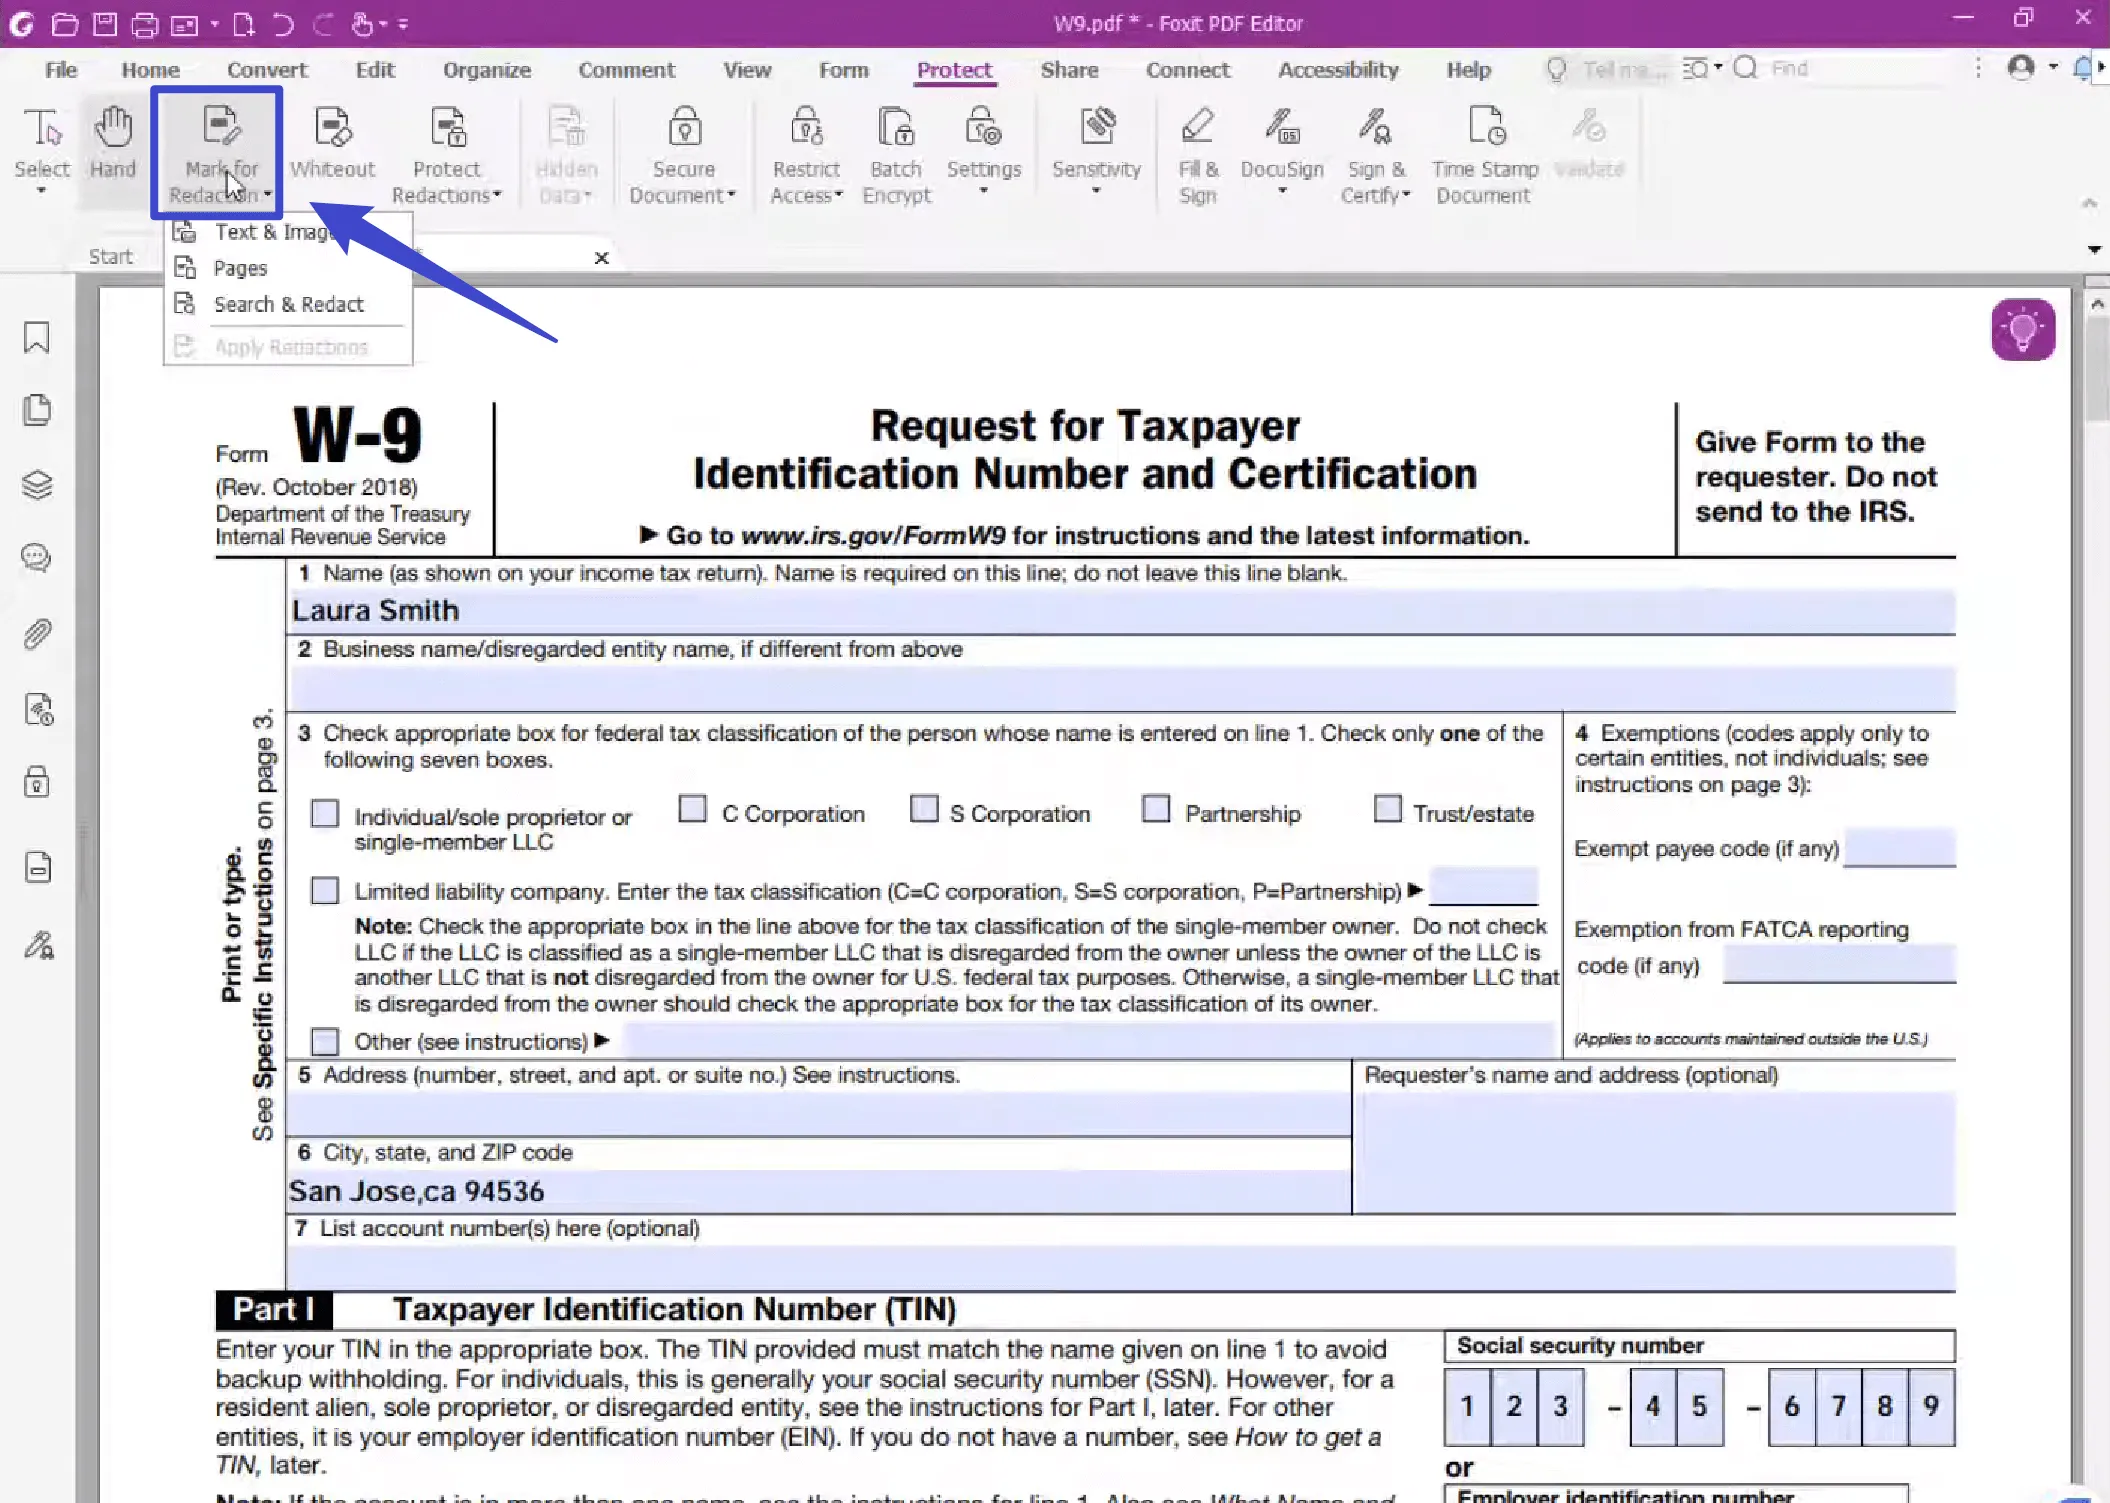Toggle Other classification checkbox
The height and width of the screenshot is (1503, 2110).
[325, 1041]
